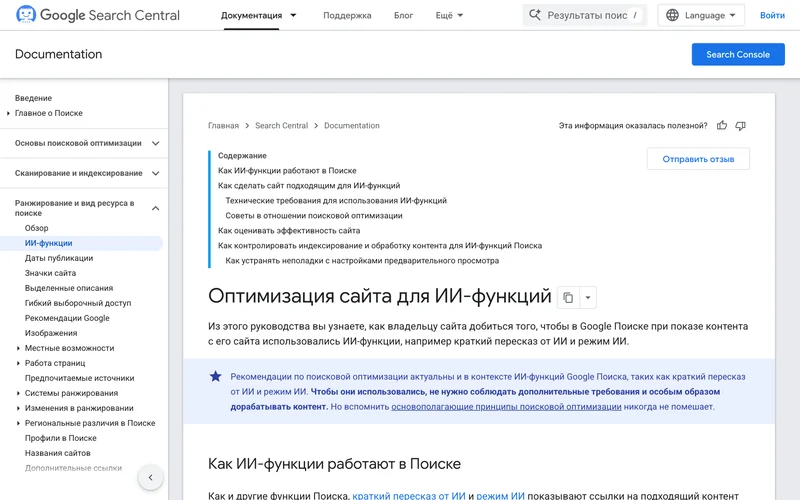Select Названия сайтов in sidebar
Image resolution: width=800 pixels, height=500 pixels.
tap(58, 453)
